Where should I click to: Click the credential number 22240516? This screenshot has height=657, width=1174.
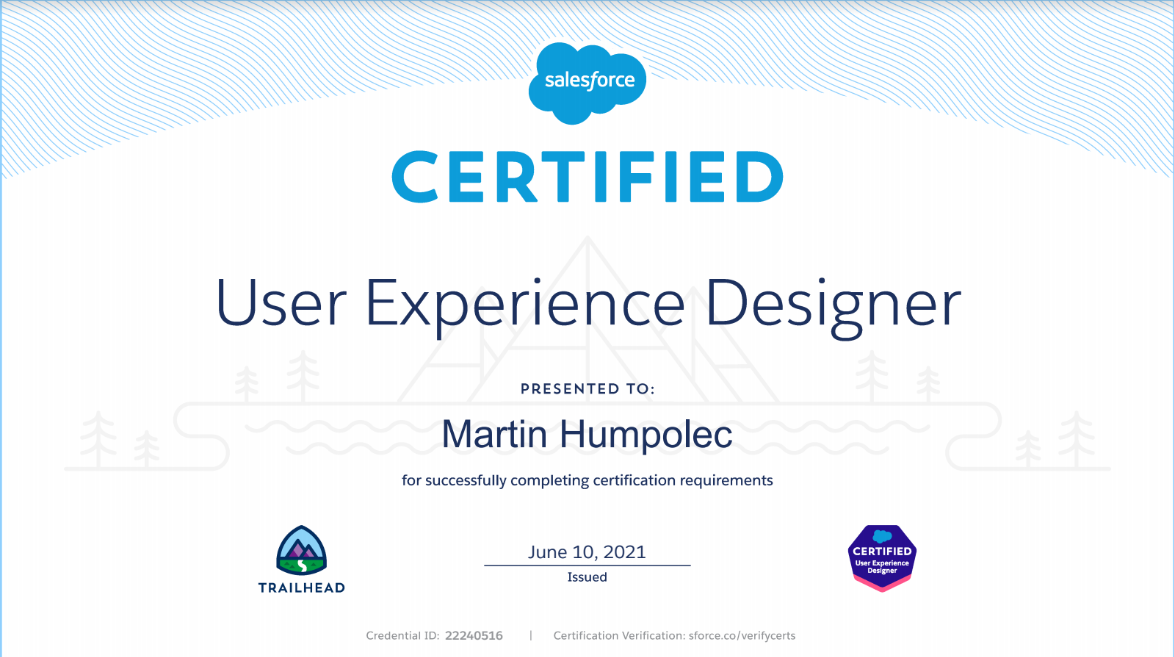[474, 635]
